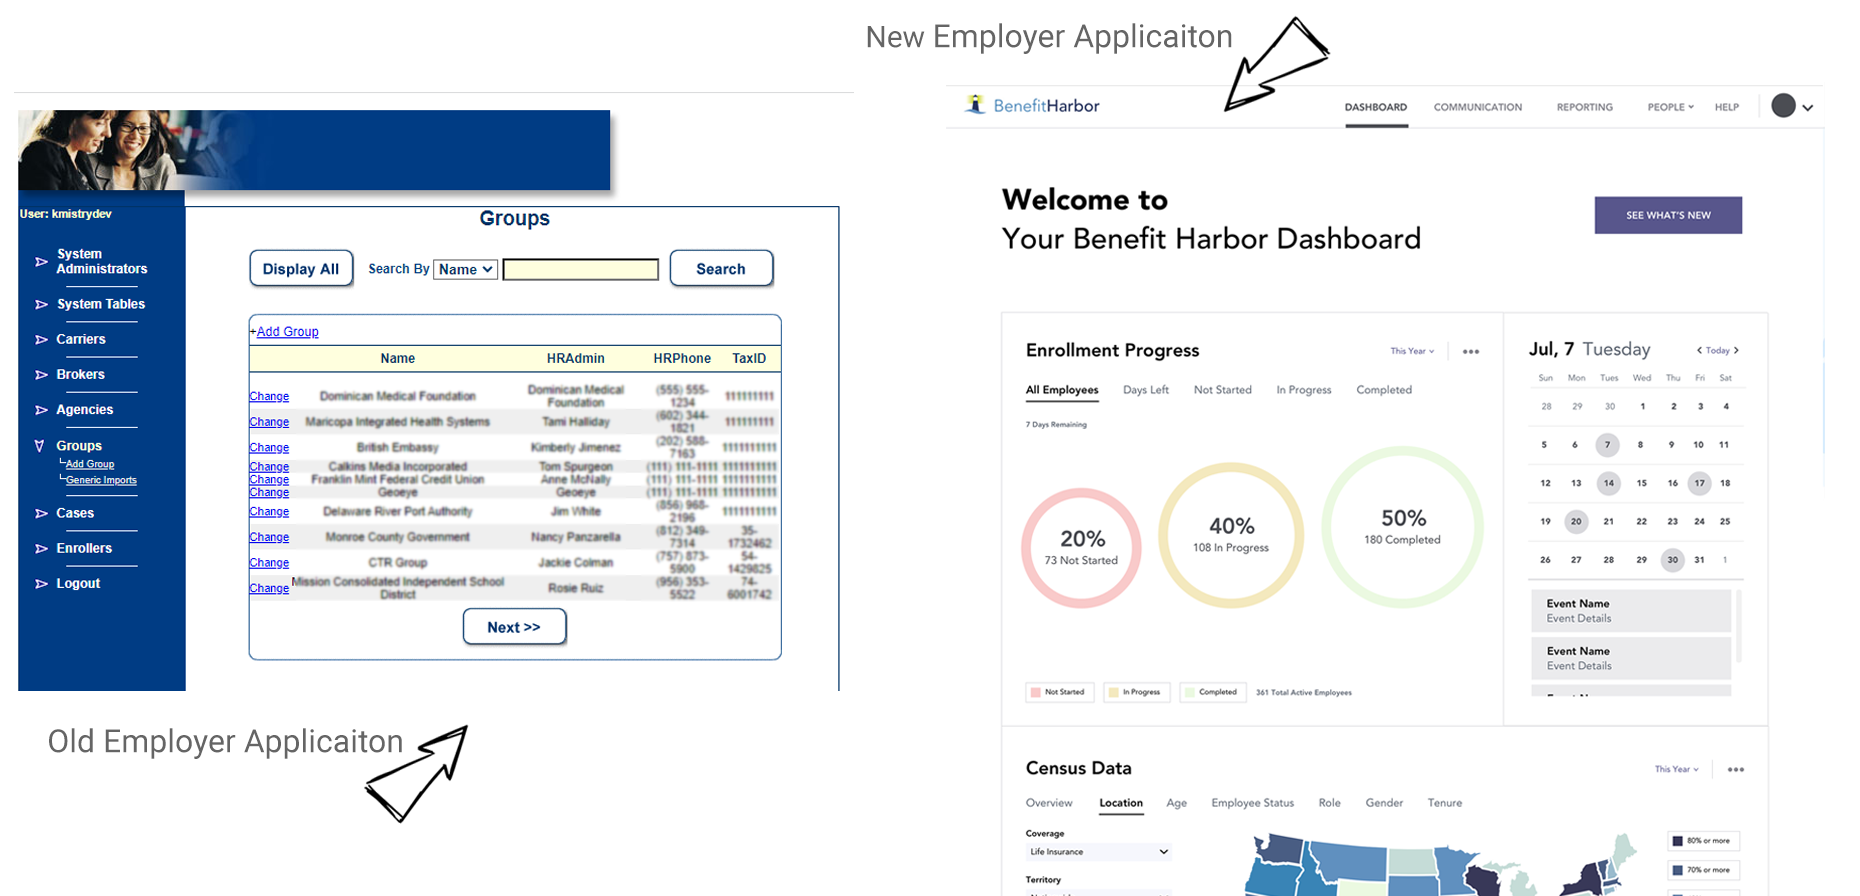Select highlighted calendar day 7
1860x896 pixels.
(1607, 445)
